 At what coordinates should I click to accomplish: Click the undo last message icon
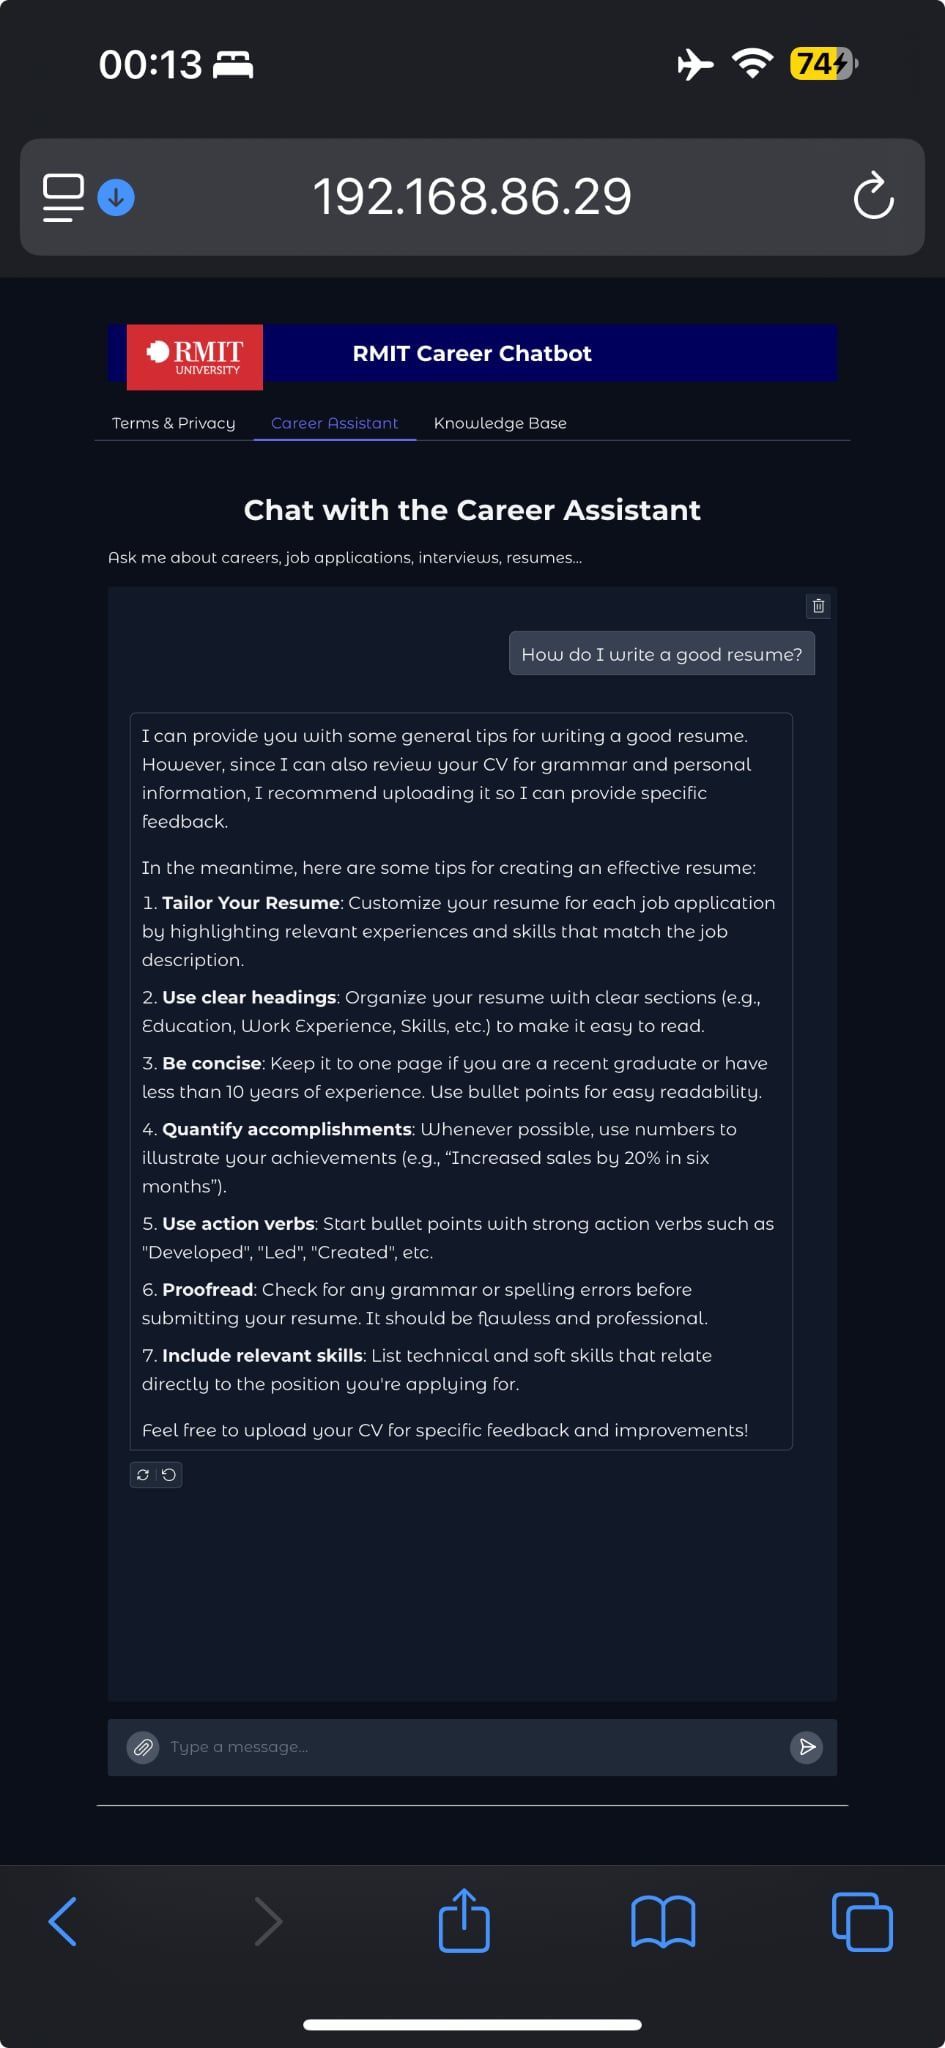click(169, 1475)
